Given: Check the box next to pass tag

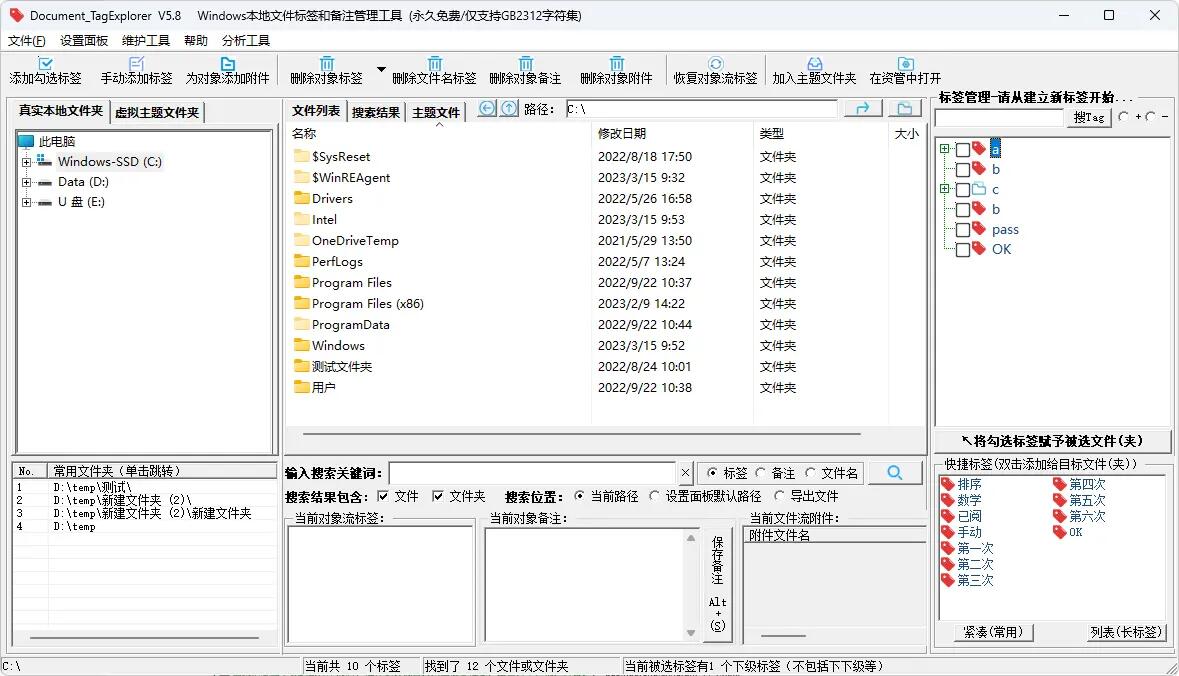Looking at the screenshot, I should tap(962, 230).
